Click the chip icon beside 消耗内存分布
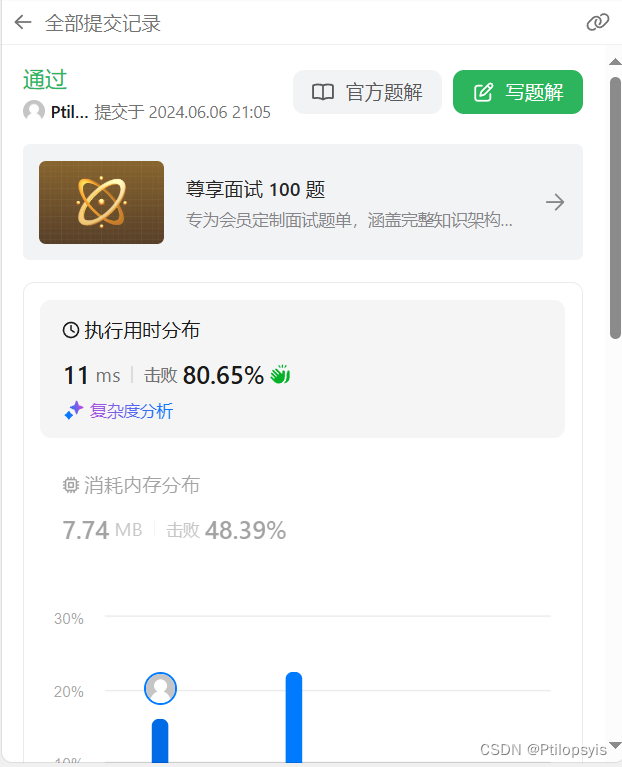This screenshot has width=622, height=767. (x=71, y=485)
